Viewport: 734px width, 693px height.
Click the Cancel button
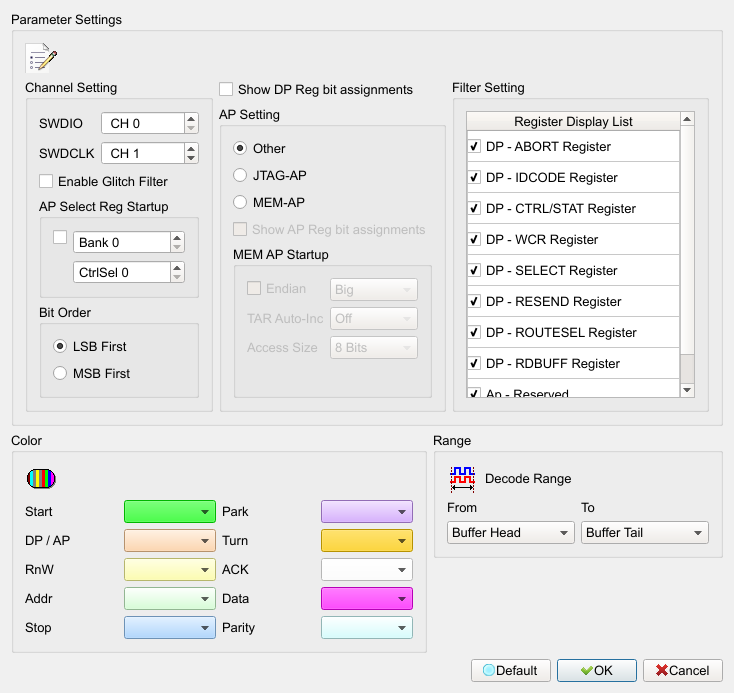(683, 671)
